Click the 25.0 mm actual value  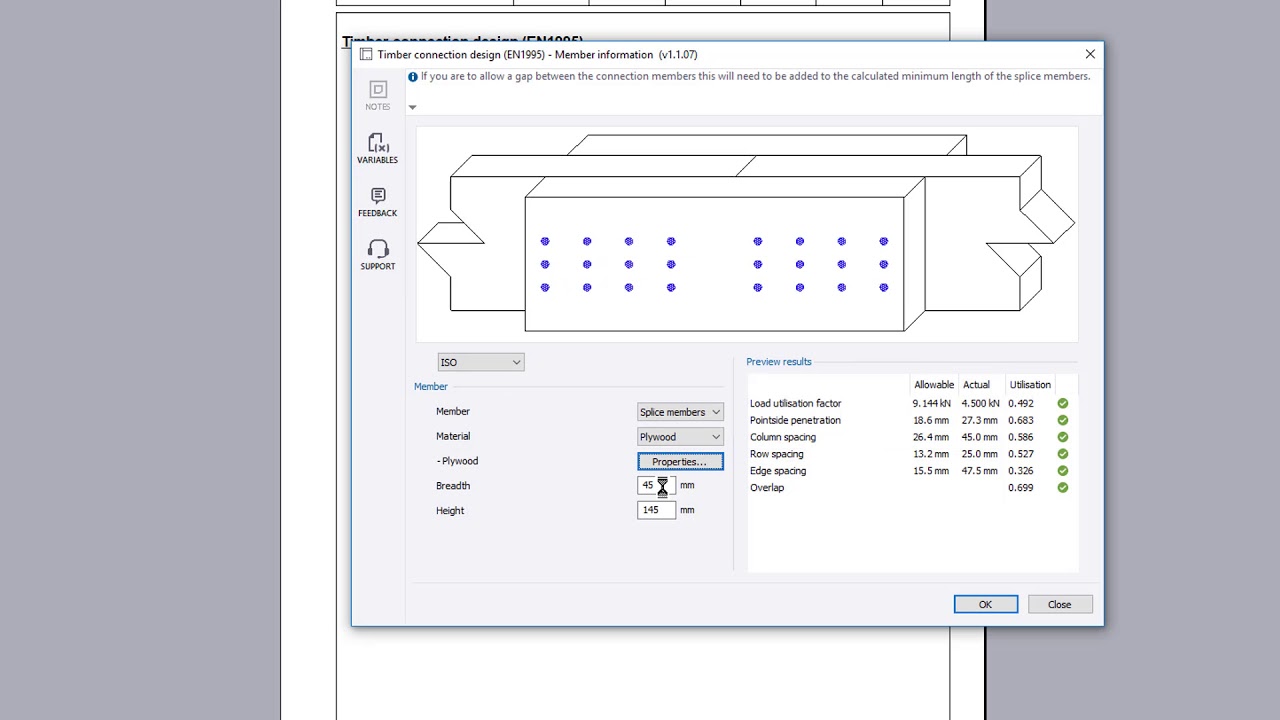click(980, 454)
